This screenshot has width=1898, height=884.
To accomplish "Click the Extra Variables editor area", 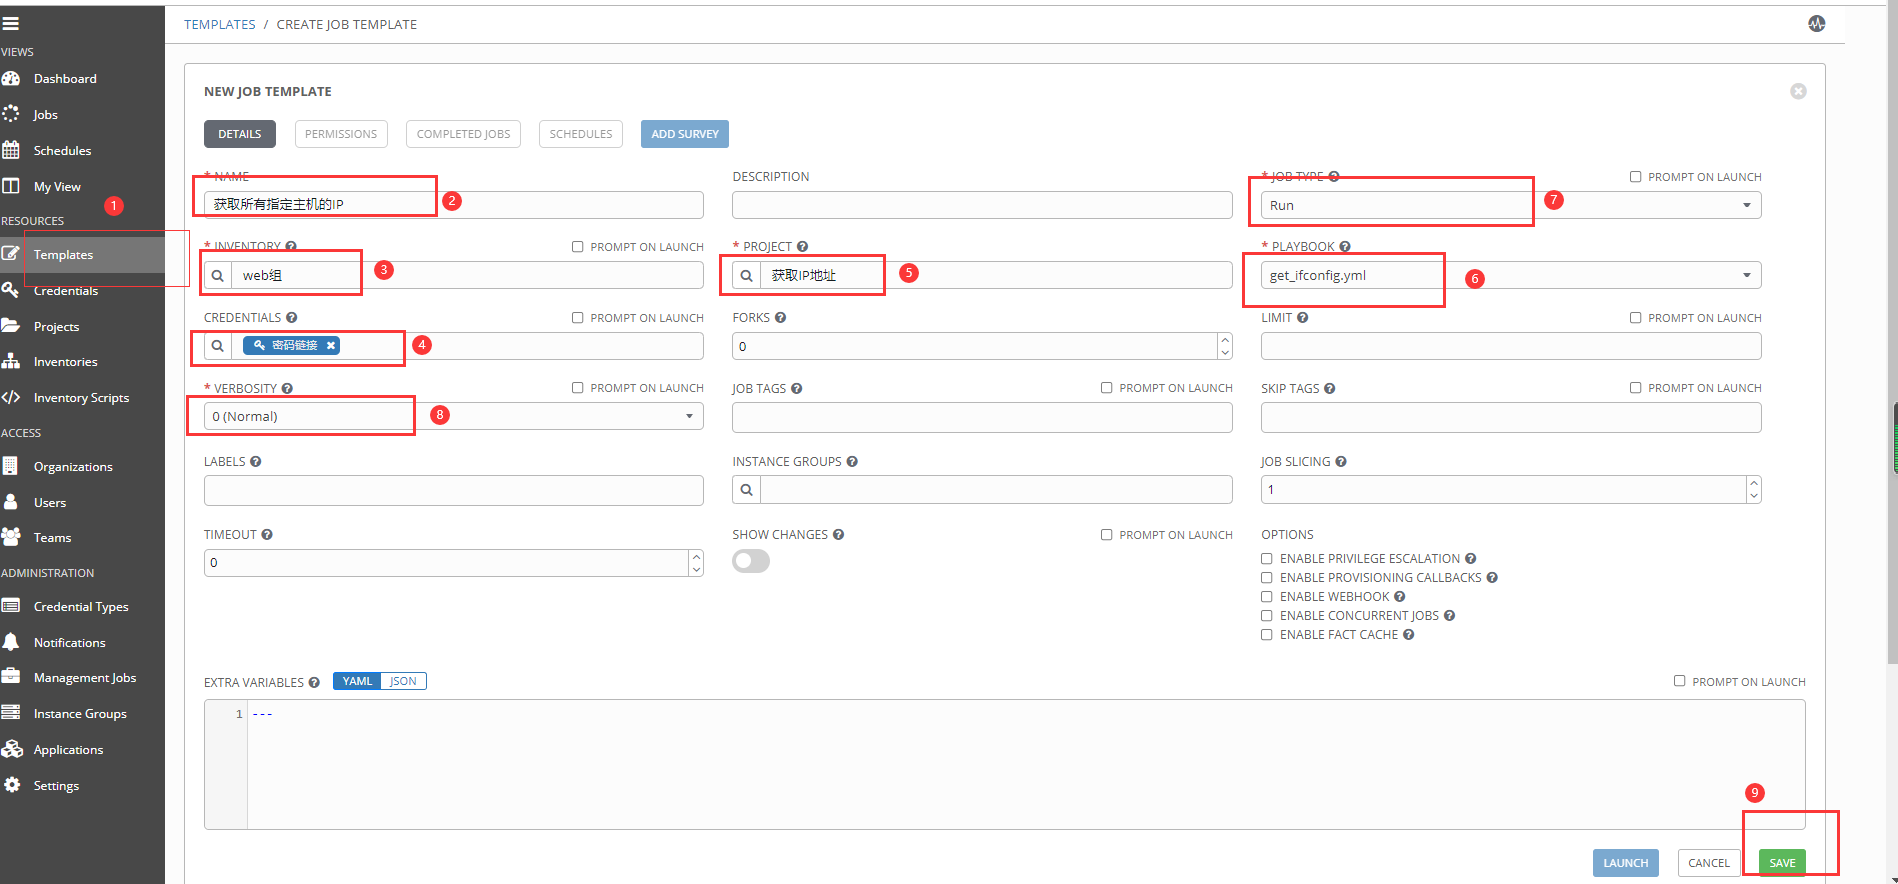I will 1005,765.
